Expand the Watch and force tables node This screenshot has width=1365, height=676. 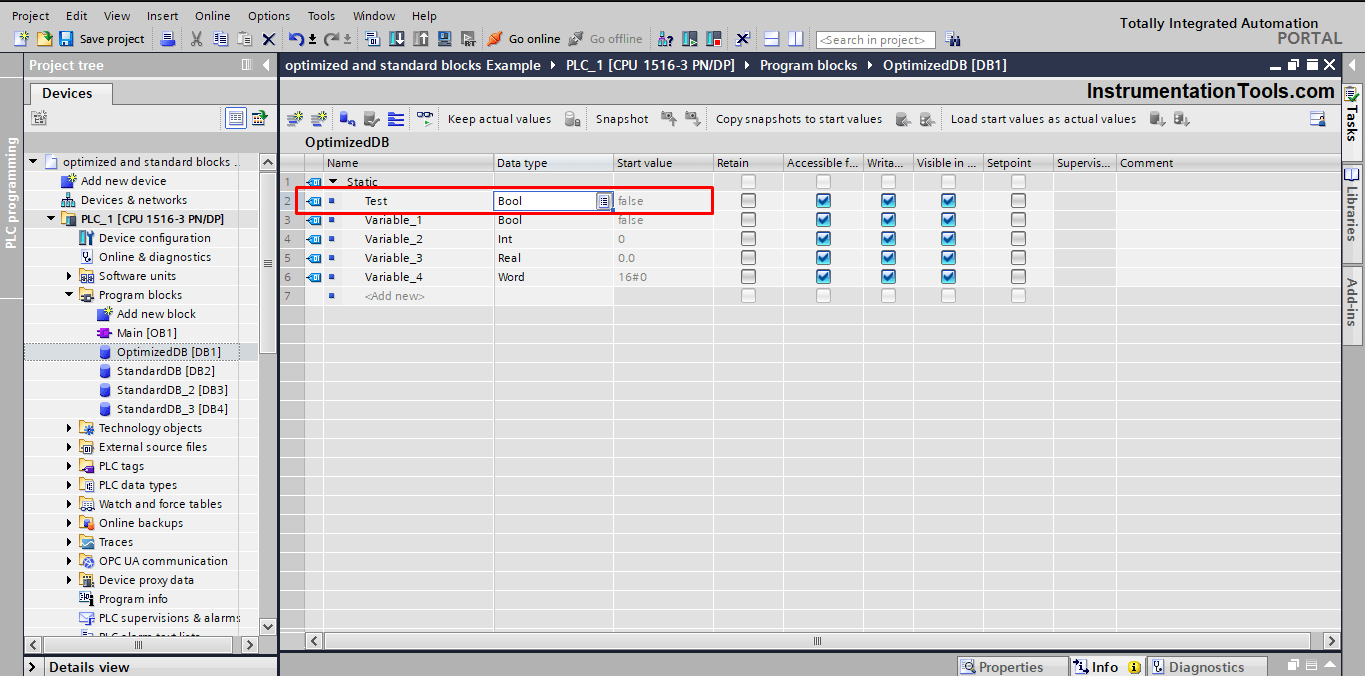click(70, 504)
